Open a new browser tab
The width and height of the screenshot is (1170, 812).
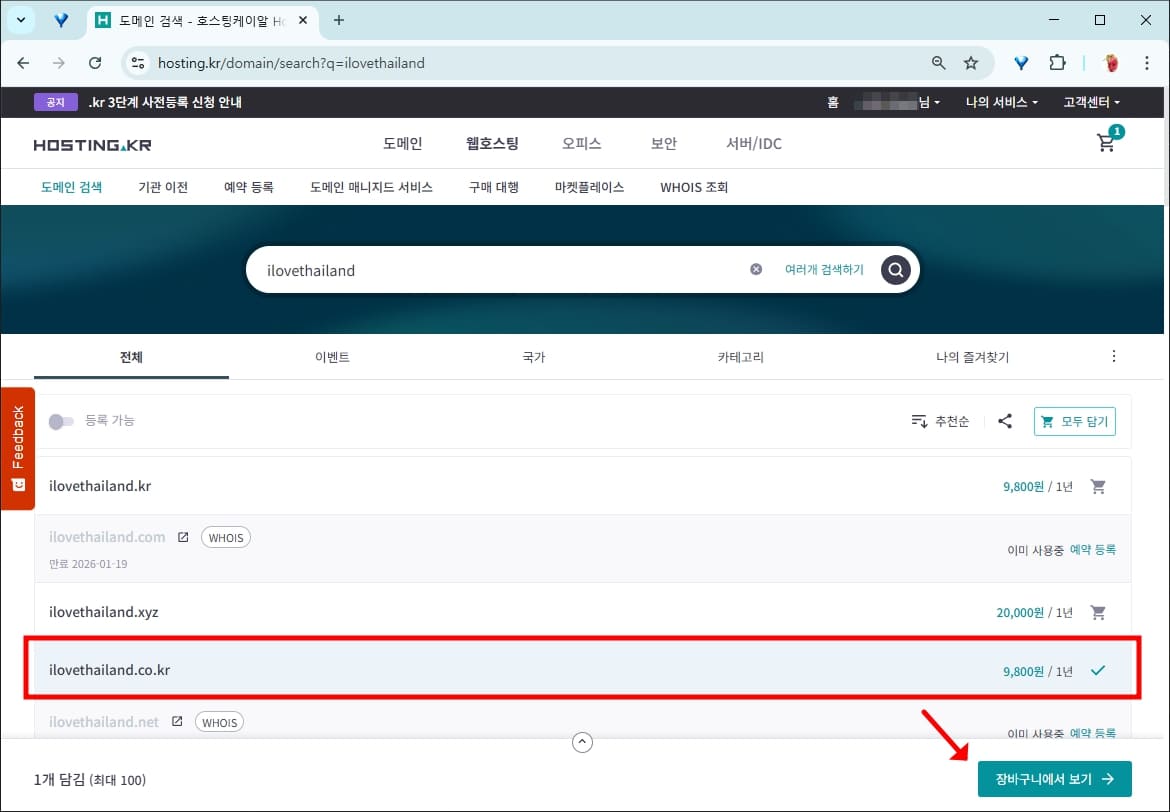tap(339, 20)
